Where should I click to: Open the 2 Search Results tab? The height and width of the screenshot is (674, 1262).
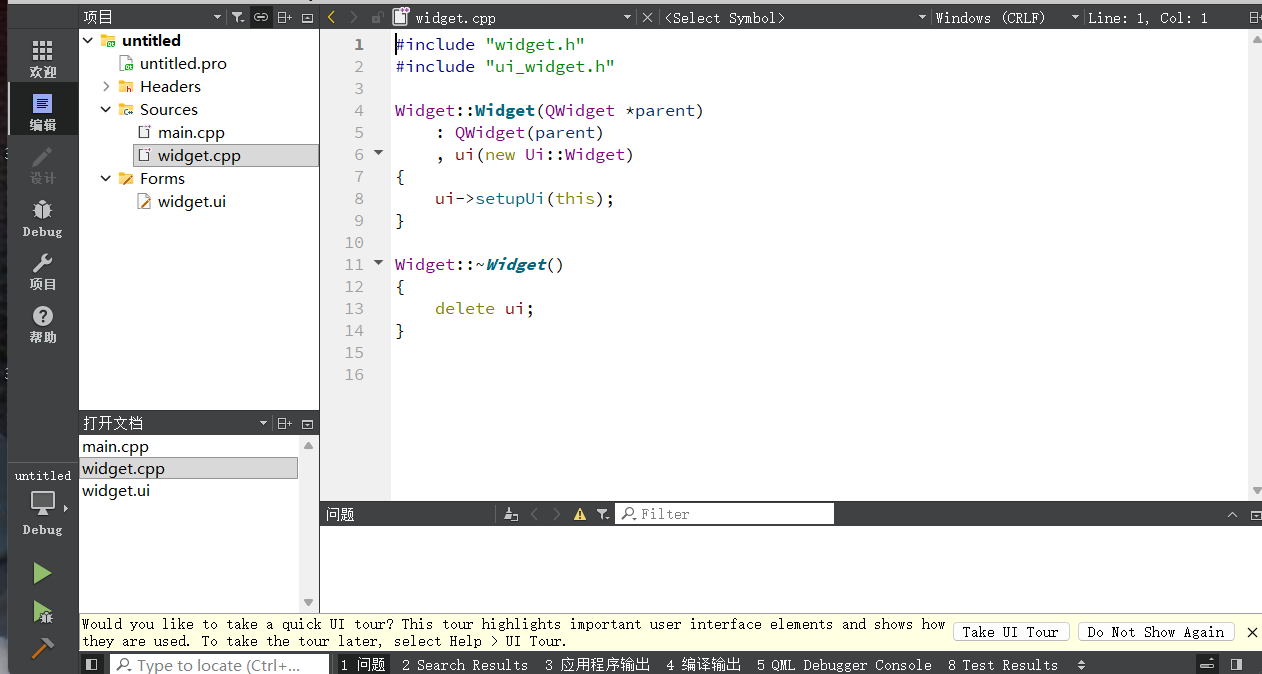click(464, 664)
